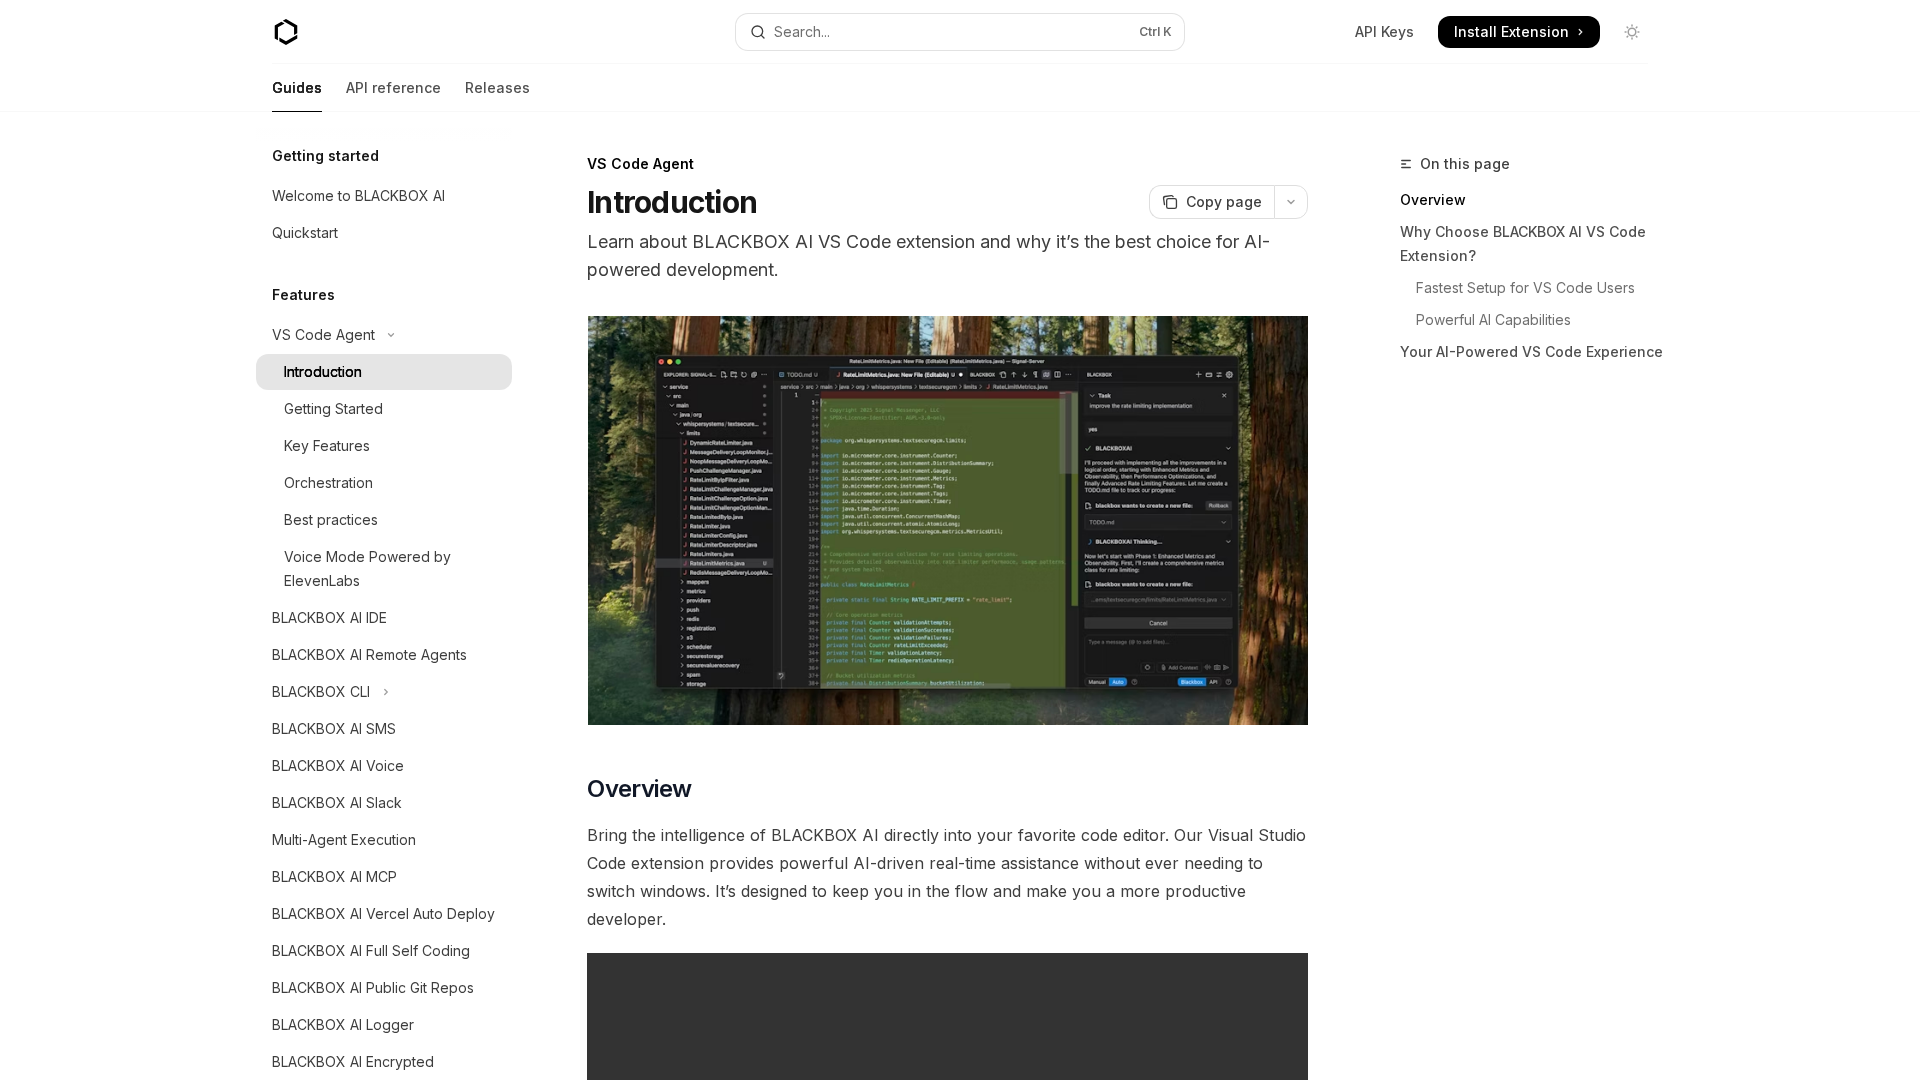Open the Copy page dropdown arrow

pos(1290,202)
